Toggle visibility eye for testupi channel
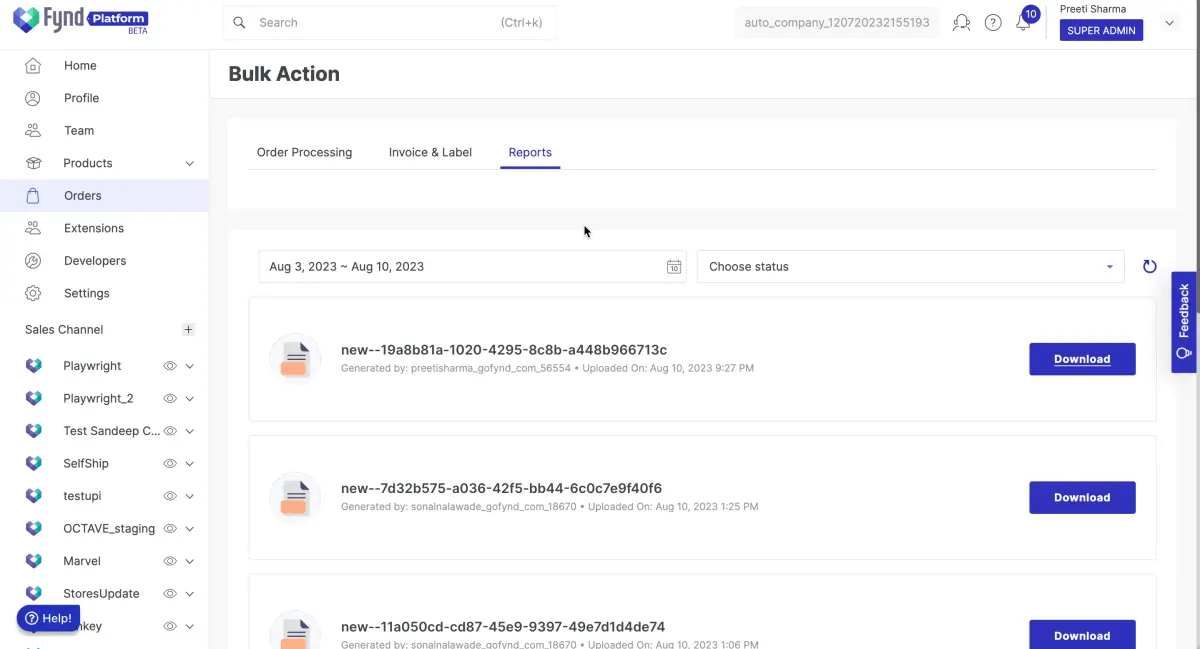Image resolution: width=1200 pixels, height=649 pixels. (x=170, y=496)
